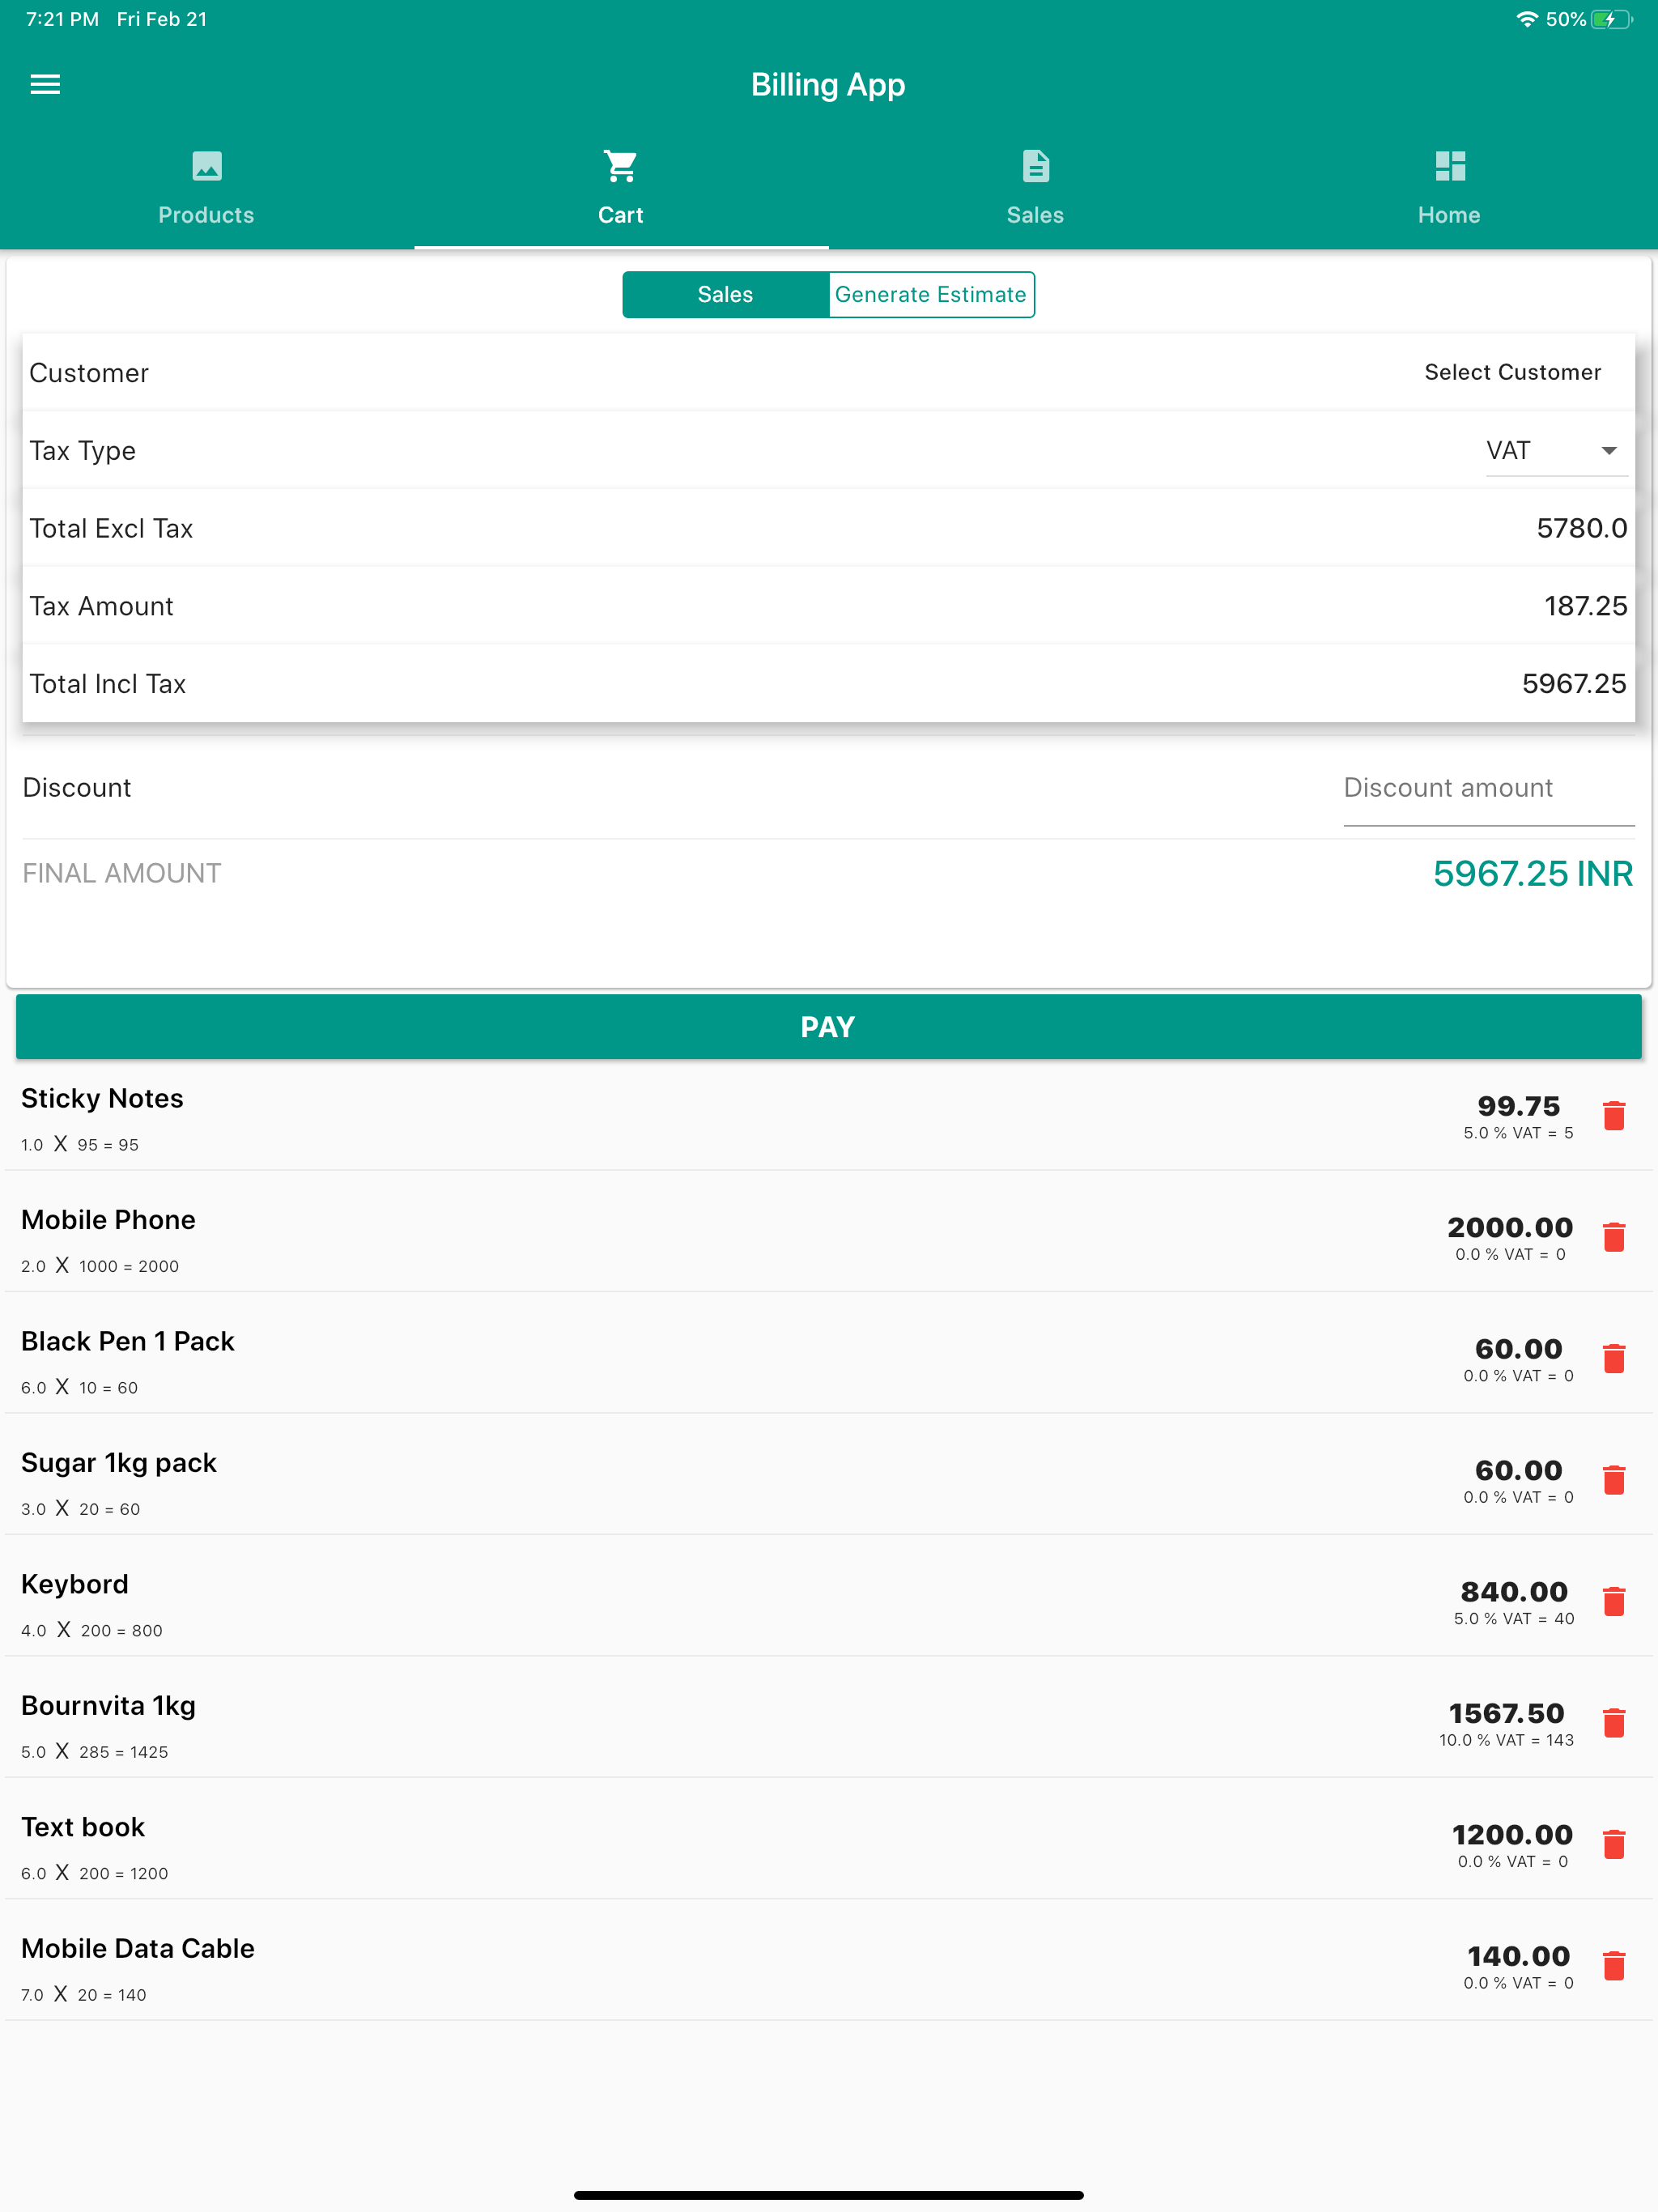Click the Keybord price 840.00
This screenshot has height=2212, width=1658.
click(1514, 1592)
